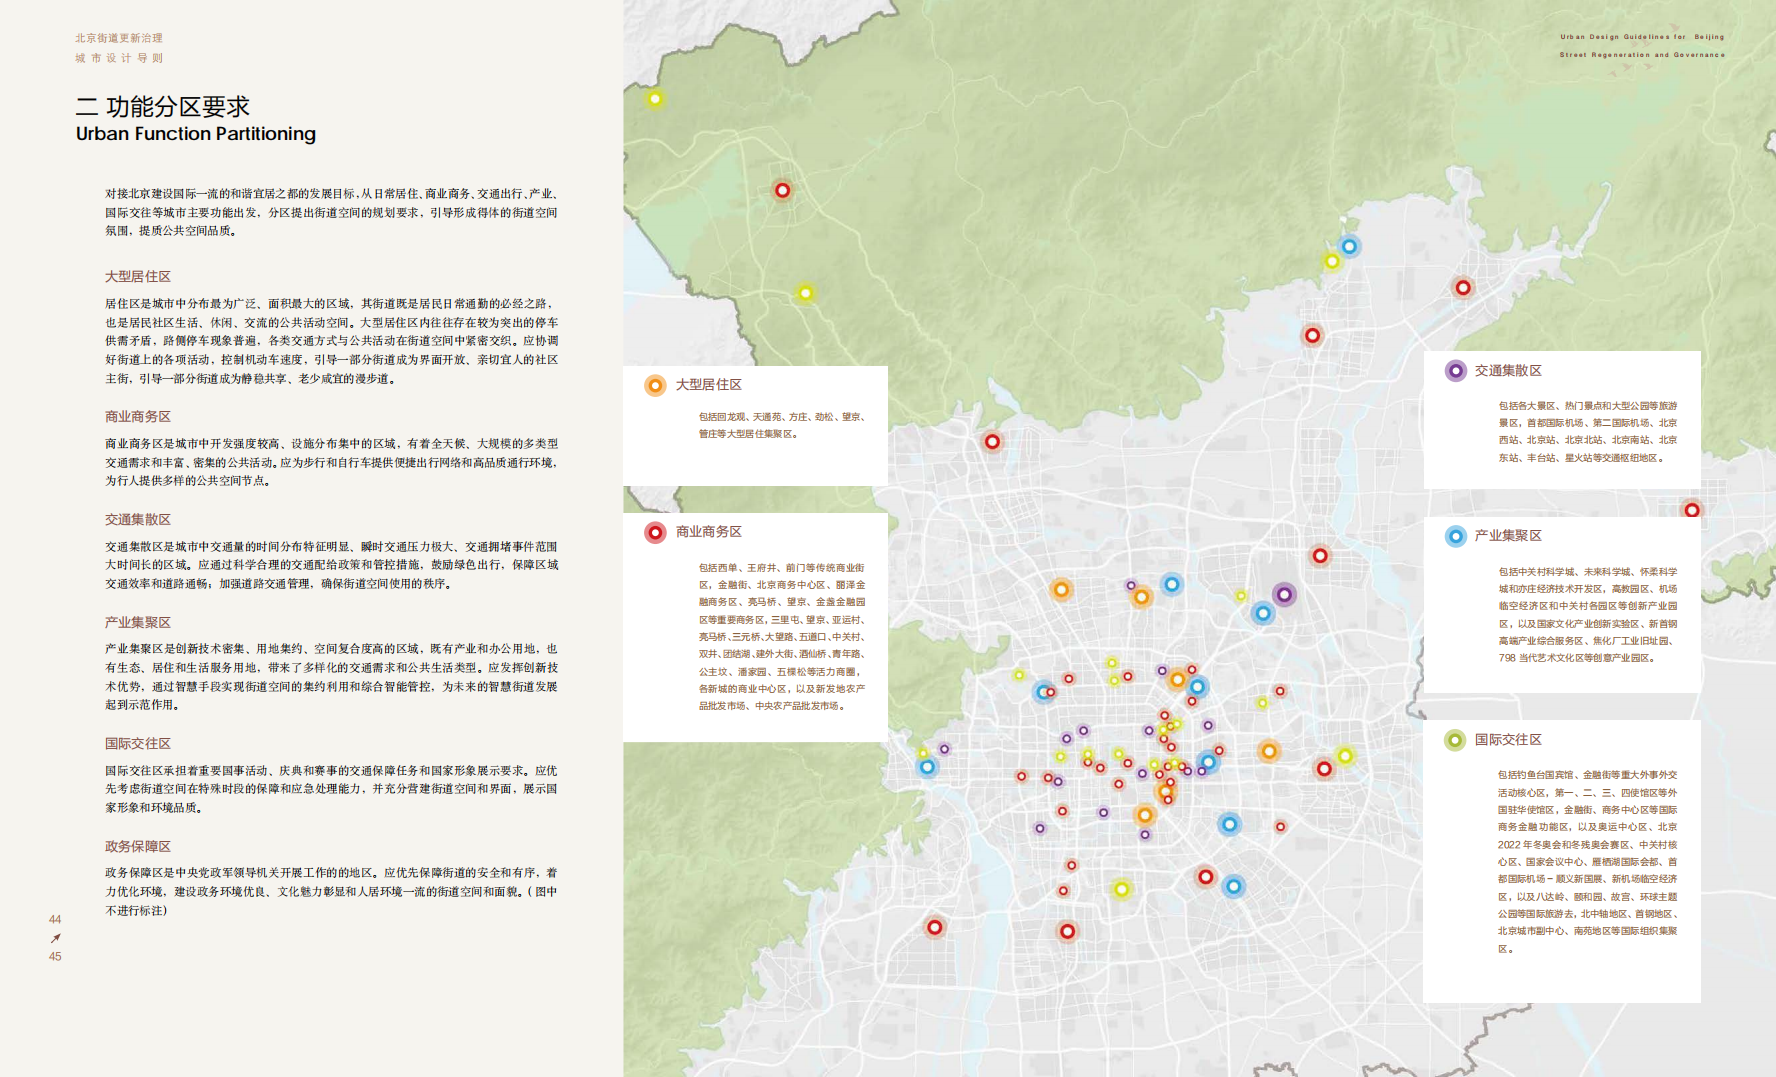Click the orange 大型居住区 legend icon
This screenshot has height=1077, width=1776.
pyautogui.click(x=655, y=386)
